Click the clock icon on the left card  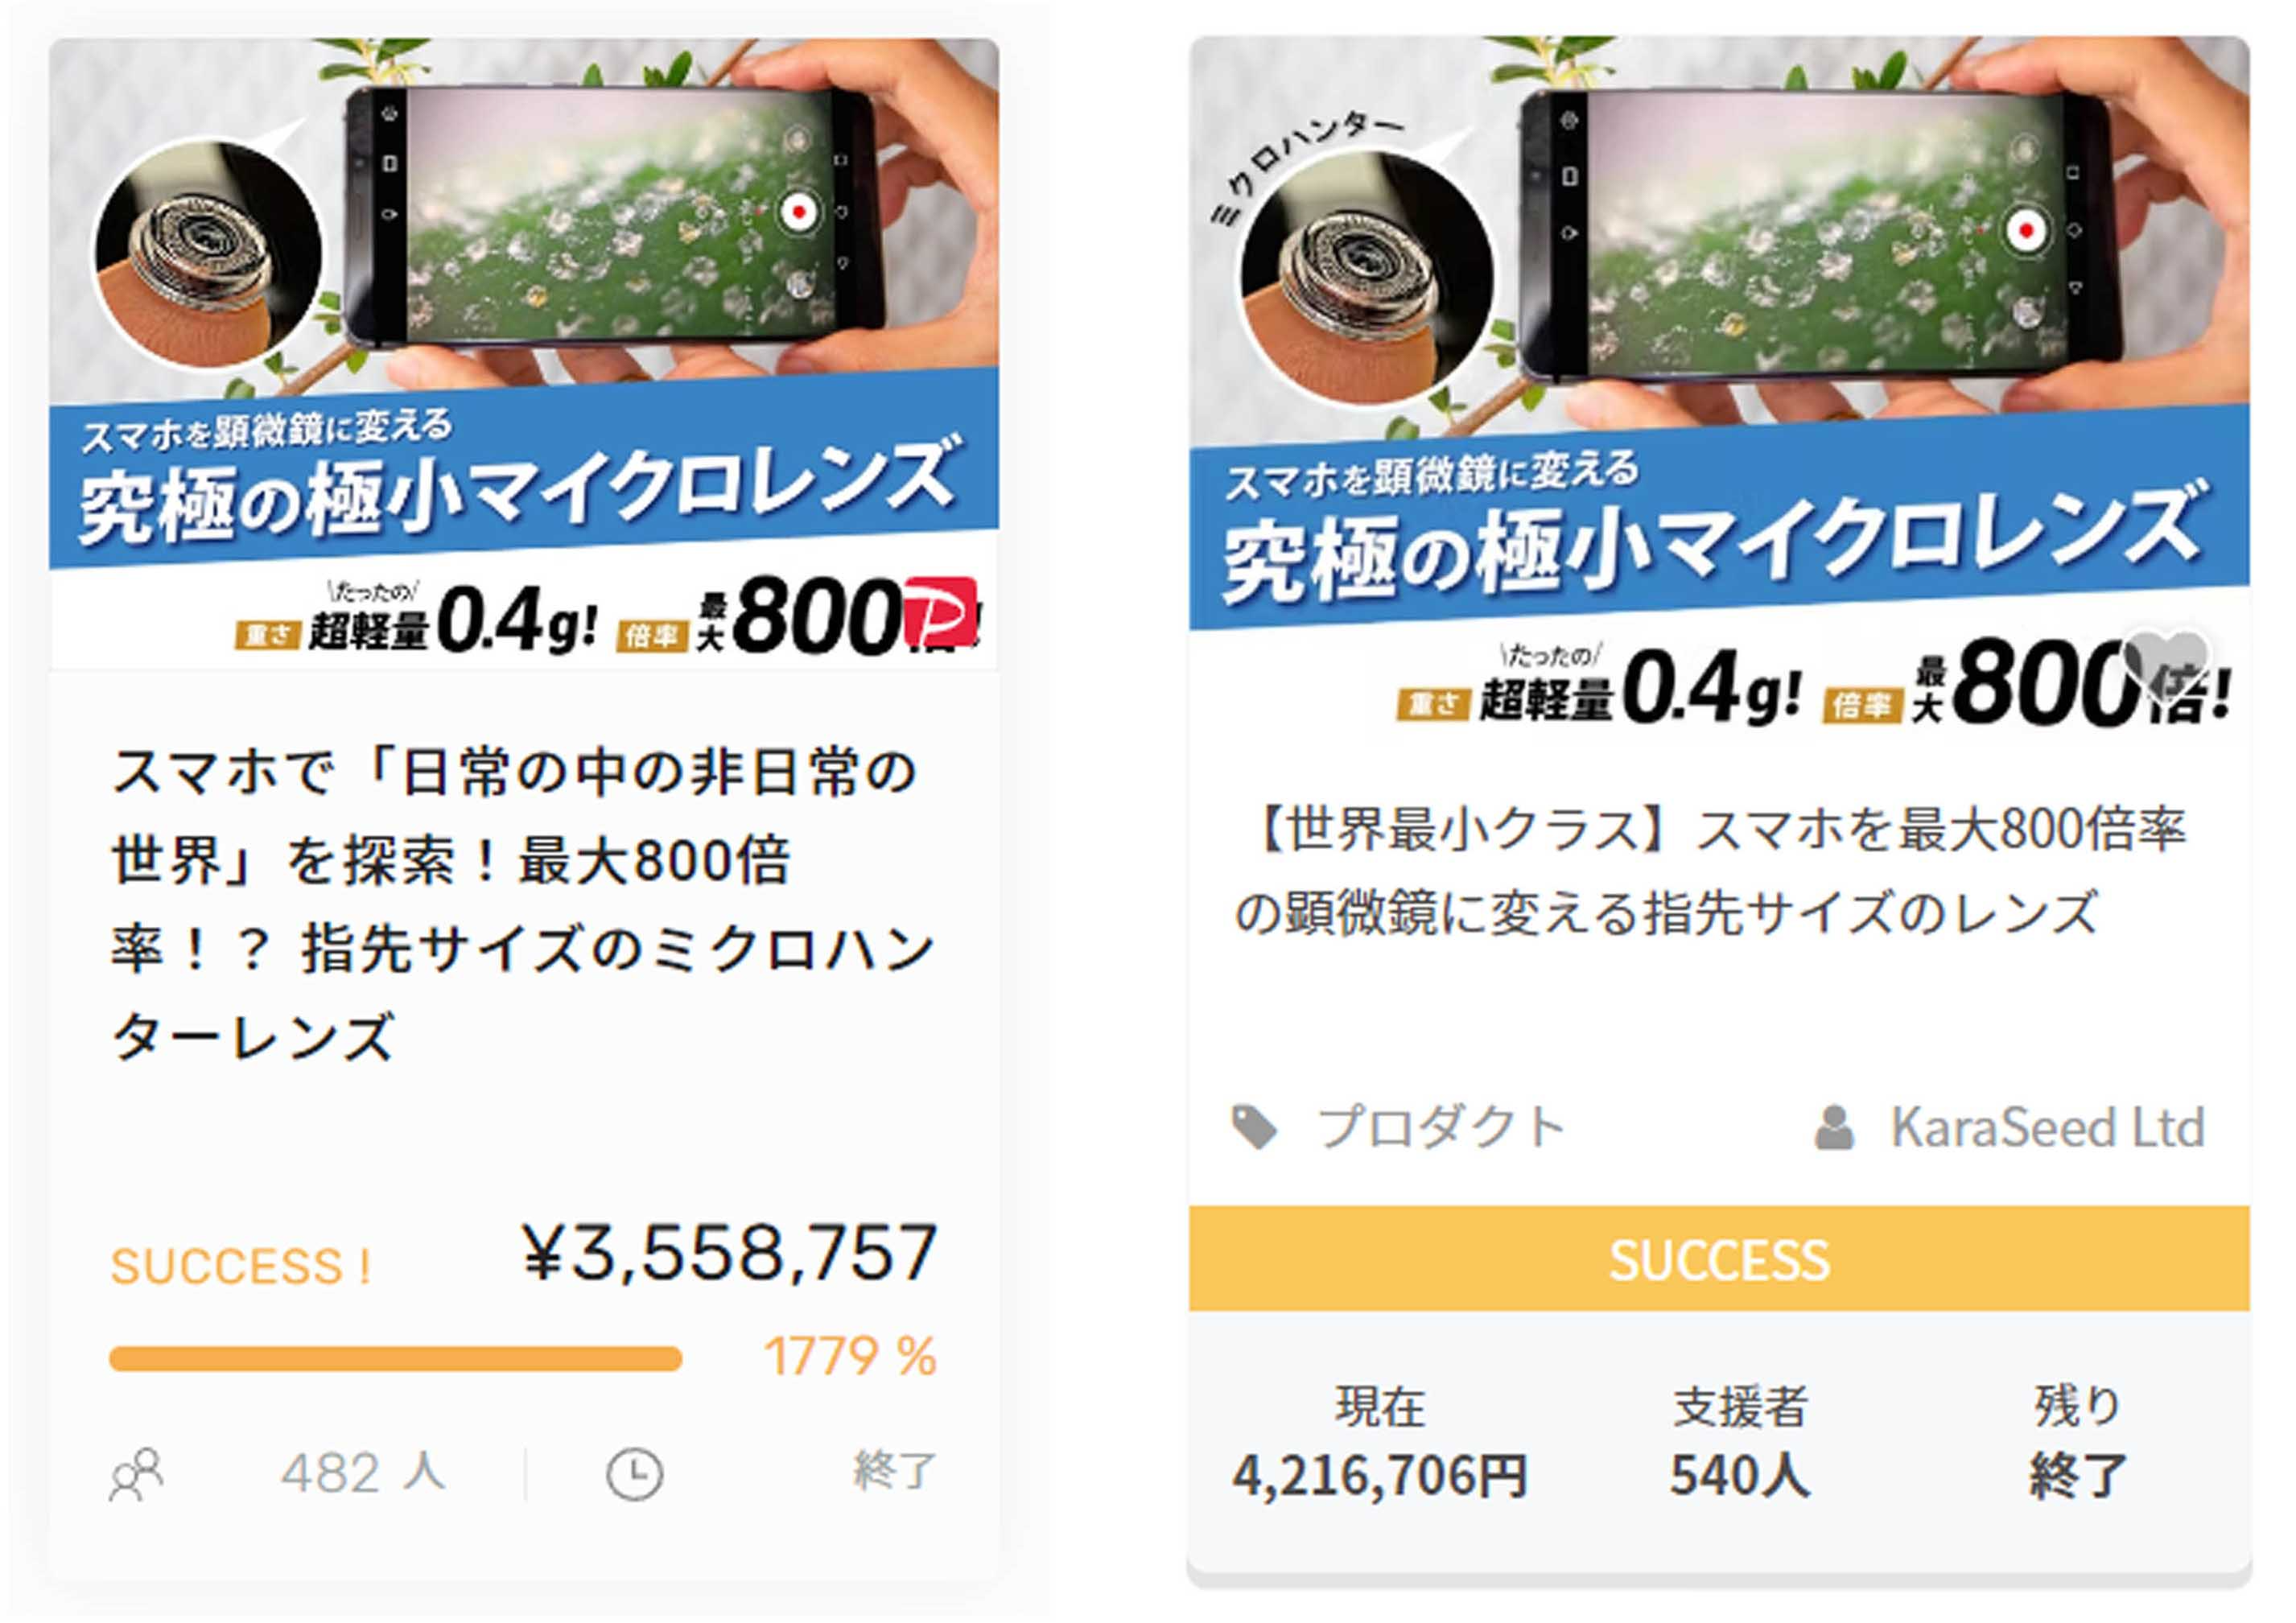pos(634,1474)
